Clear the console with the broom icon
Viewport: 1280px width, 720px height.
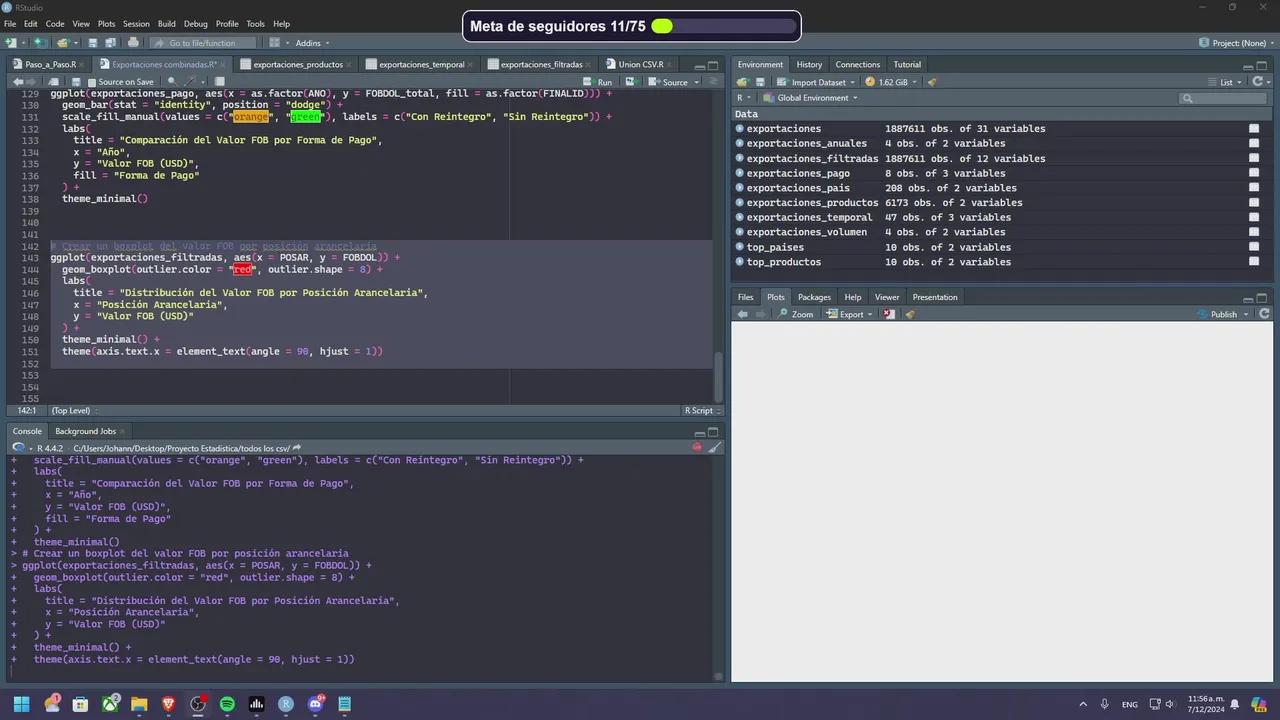[714, 447]
